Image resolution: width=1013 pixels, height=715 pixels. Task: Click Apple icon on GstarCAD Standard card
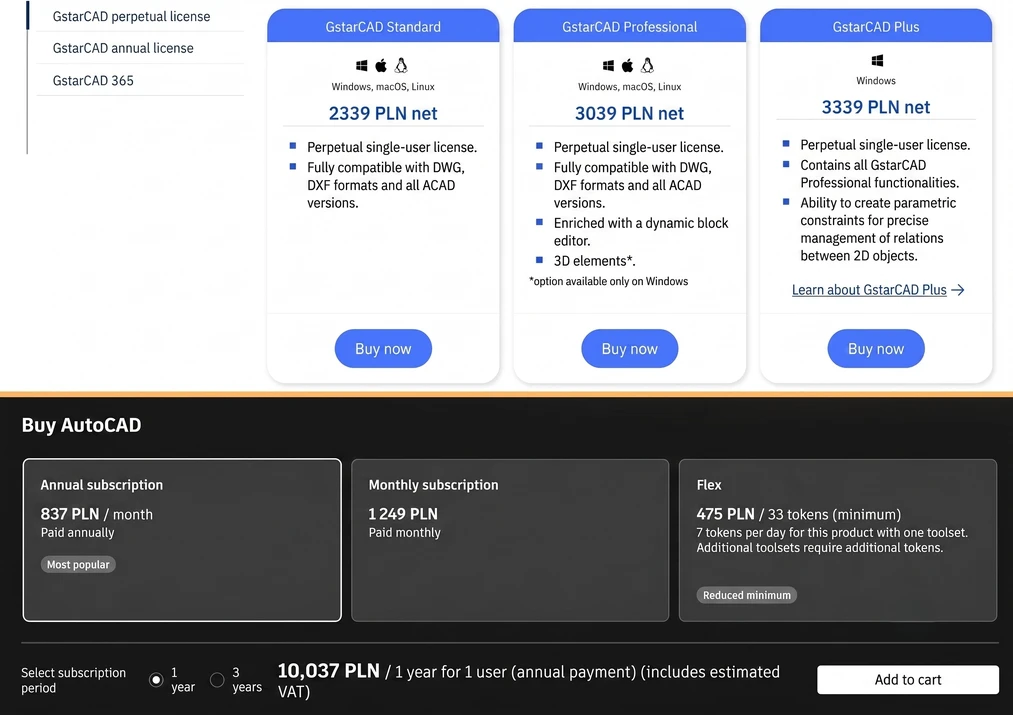tap(381, 65)
